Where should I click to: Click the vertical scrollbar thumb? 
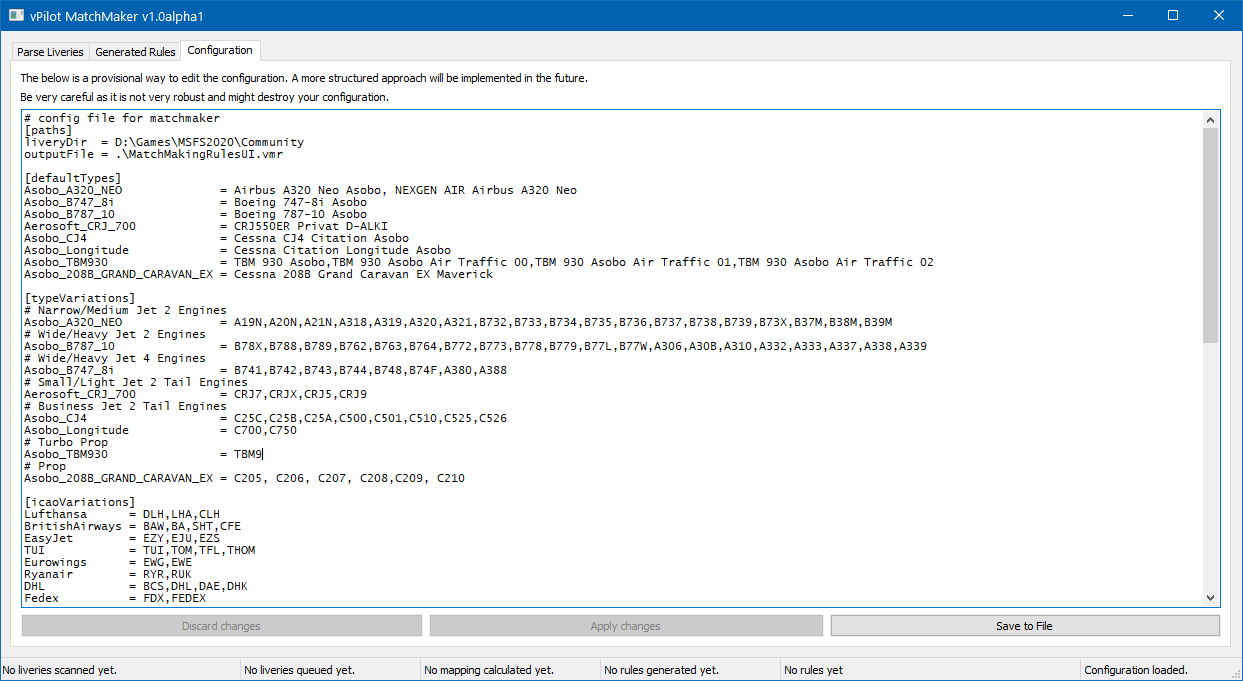1211,235
